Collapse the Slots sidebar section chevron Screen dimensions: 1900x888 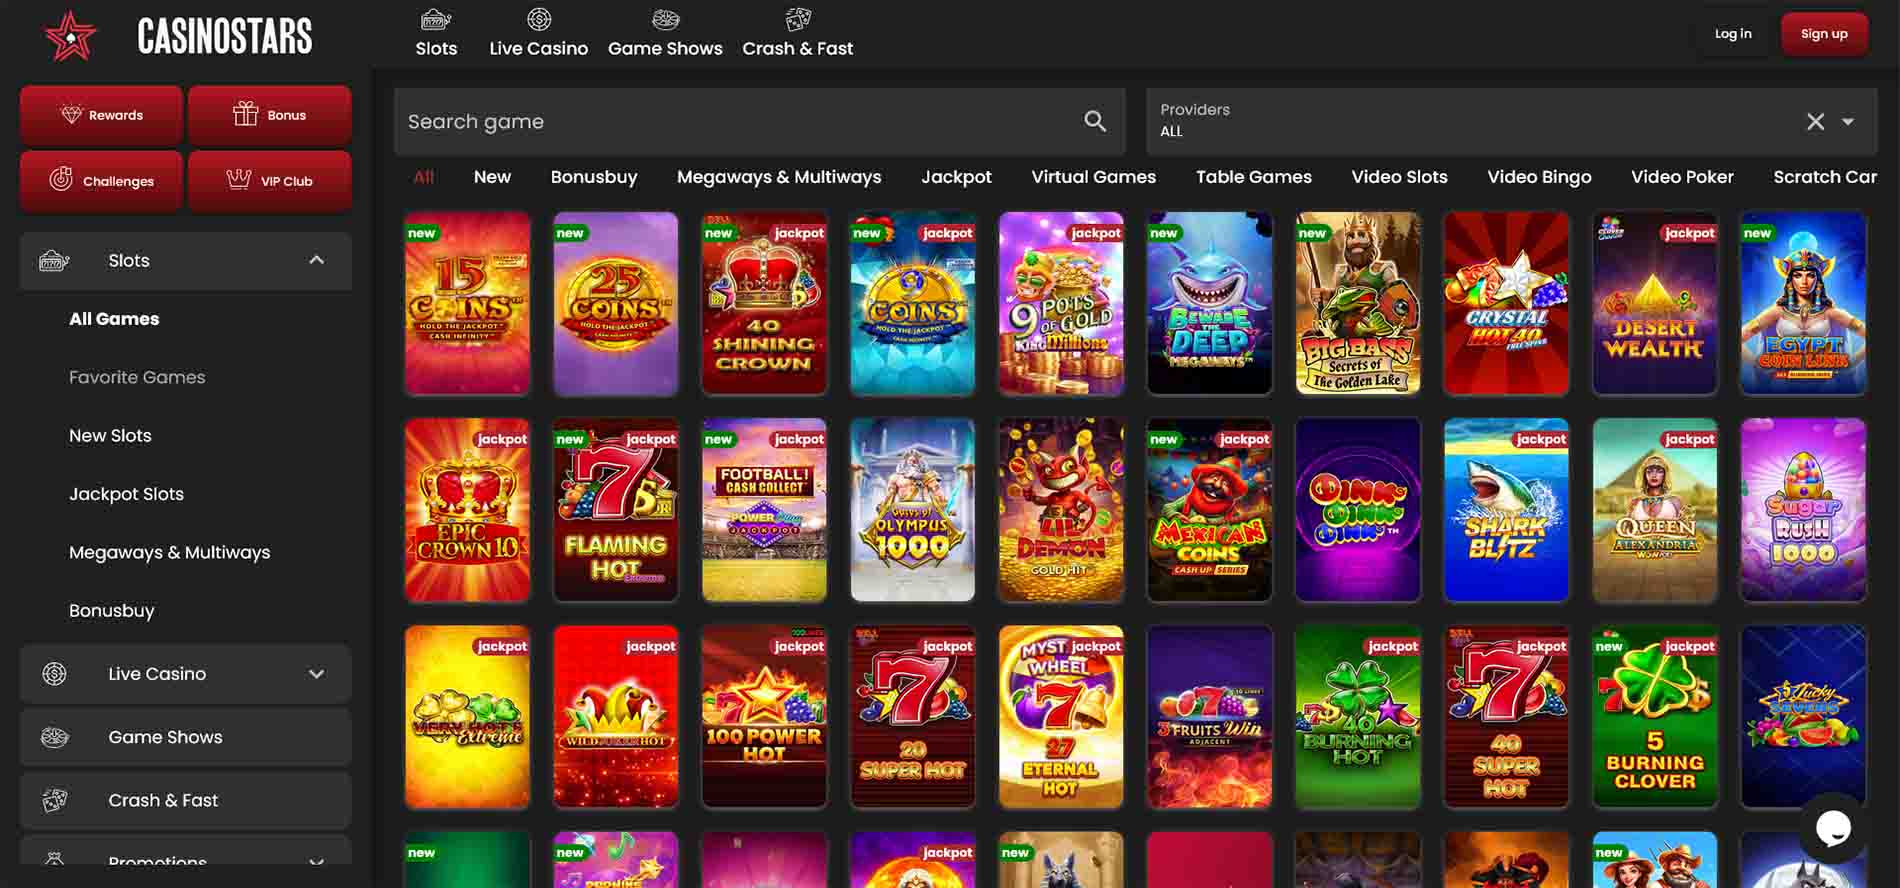tap(317, 260)
